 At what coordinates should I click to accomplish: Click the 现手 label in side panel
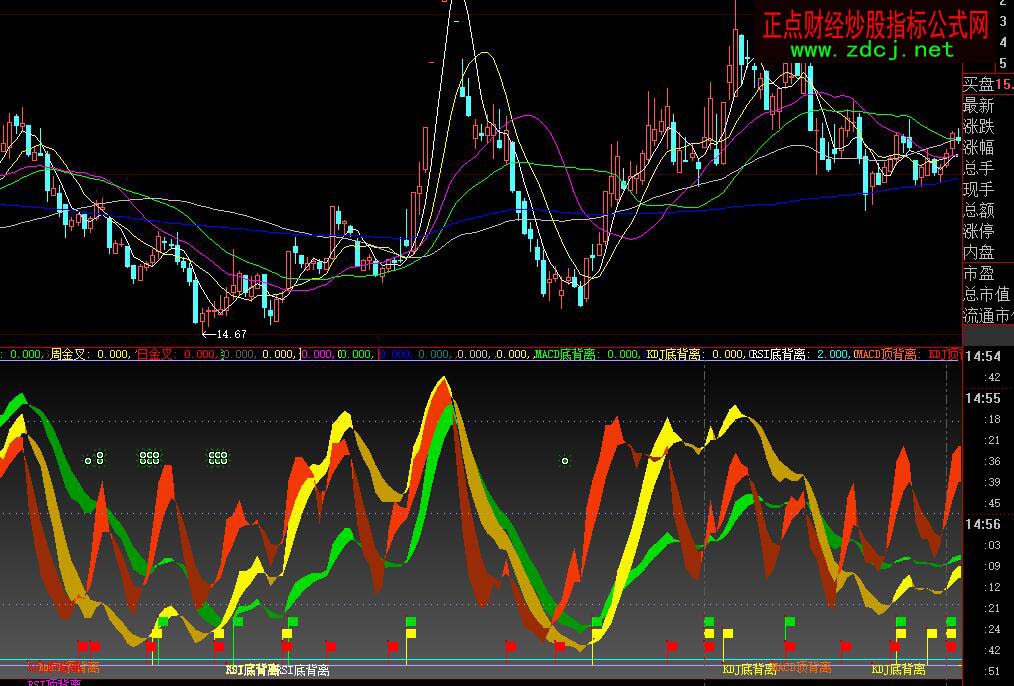(978, 189)
